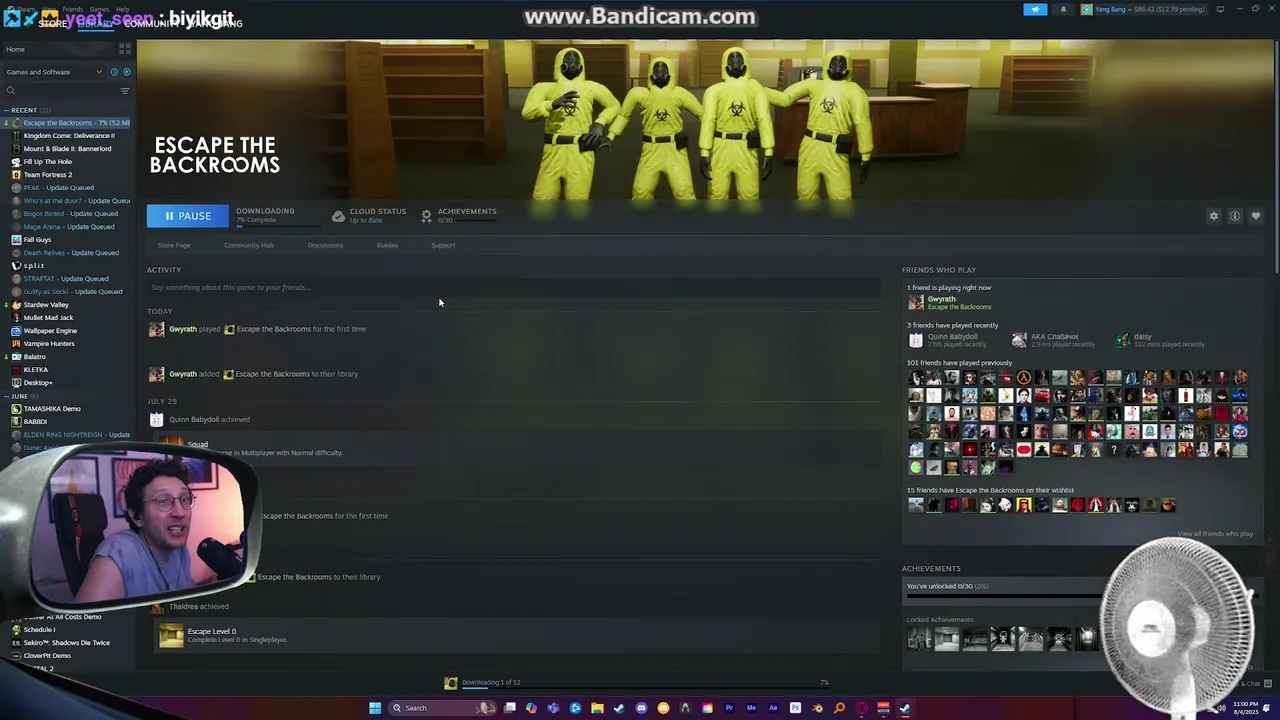Open the Help menu
This screenshot has height=720, width=1280.
(123, 9)
